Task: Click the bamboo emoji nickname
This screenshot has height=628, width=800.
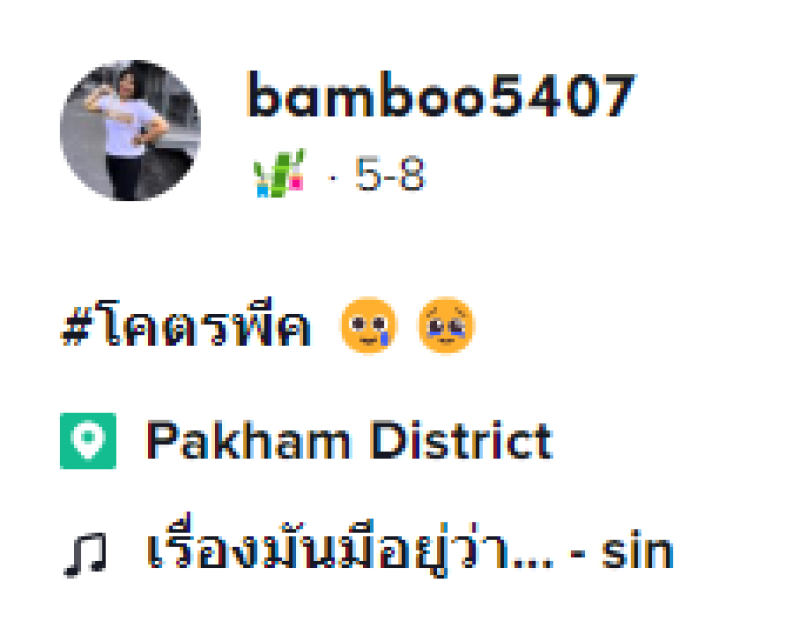Action: click(x=280, y=173)
